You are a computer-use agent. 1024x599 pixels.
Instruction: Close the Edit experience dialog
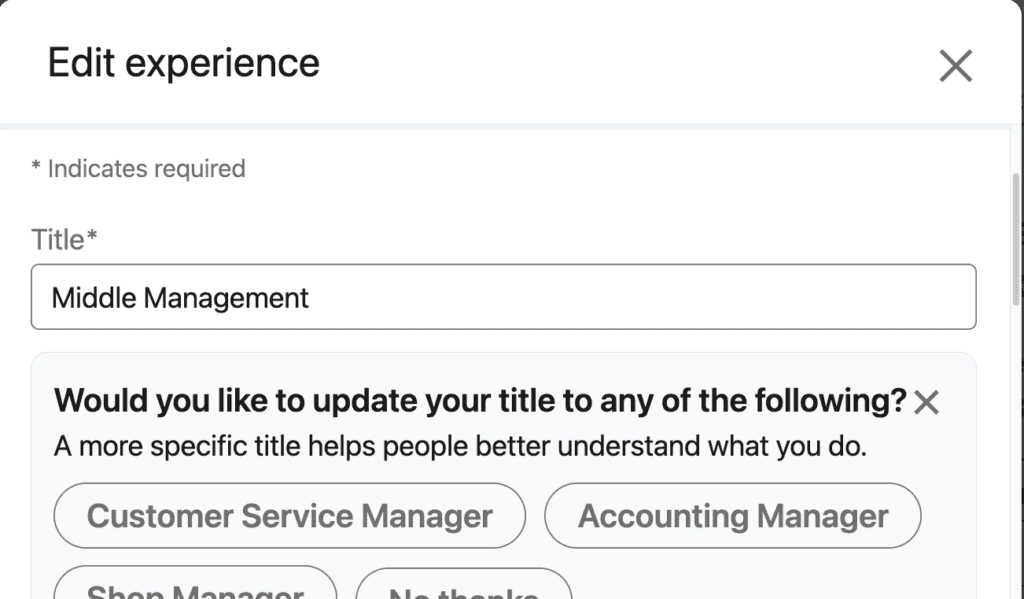tap(955, 66)
